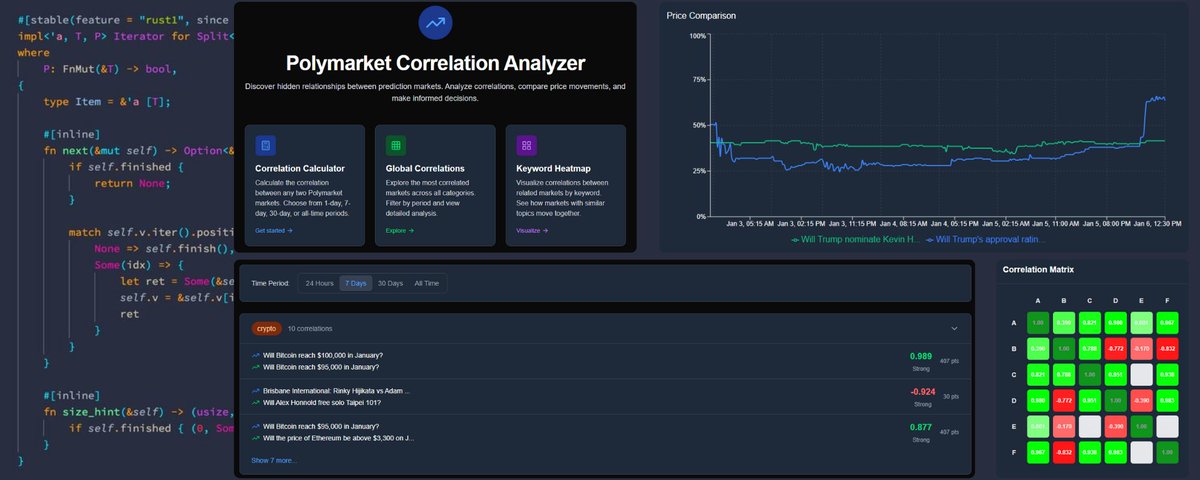Click the Keyword Heatmap card title

point(552,169)
